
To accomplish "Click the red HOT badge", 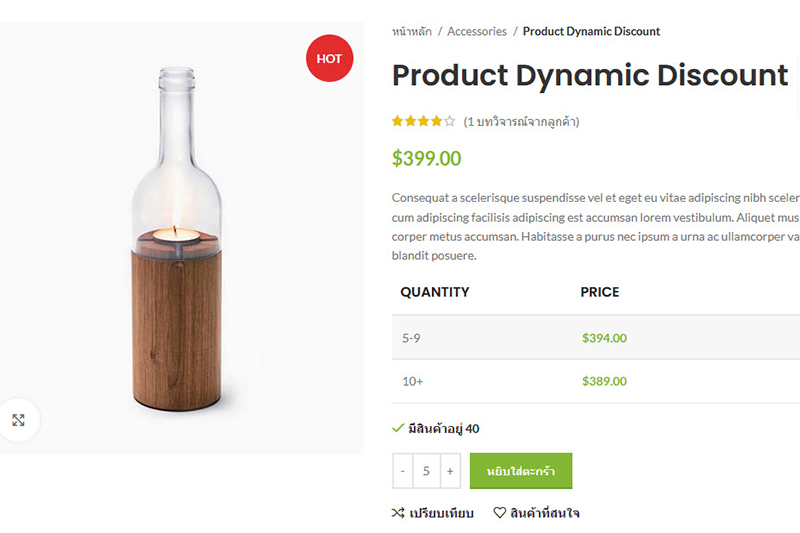I will [329, 59].
